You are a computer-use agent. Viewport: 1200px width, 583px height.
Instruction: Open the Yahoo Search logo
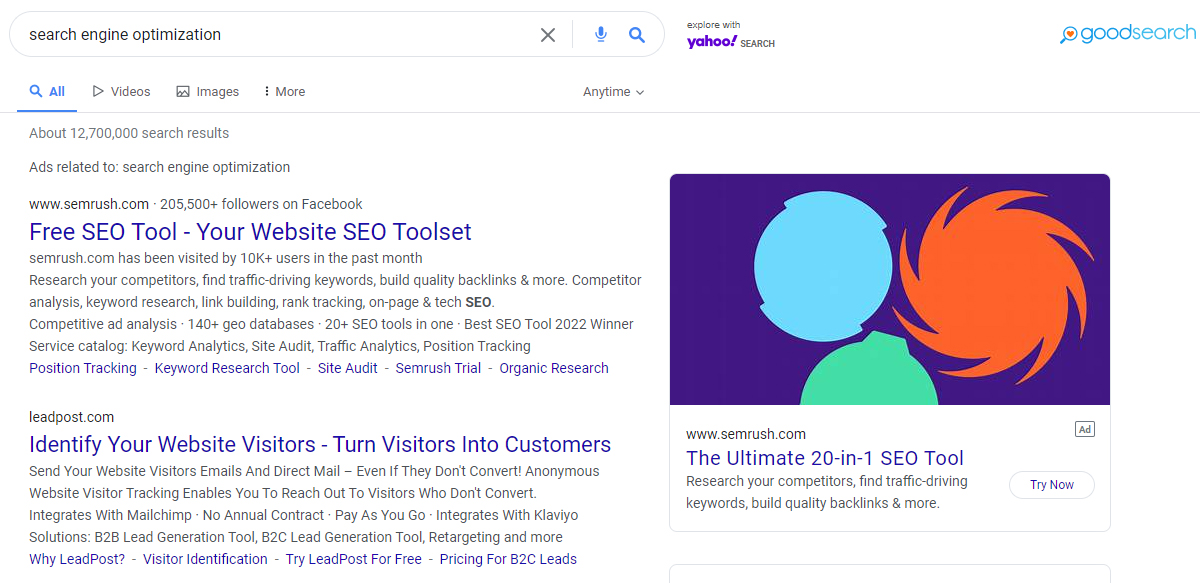click(731, 37)
